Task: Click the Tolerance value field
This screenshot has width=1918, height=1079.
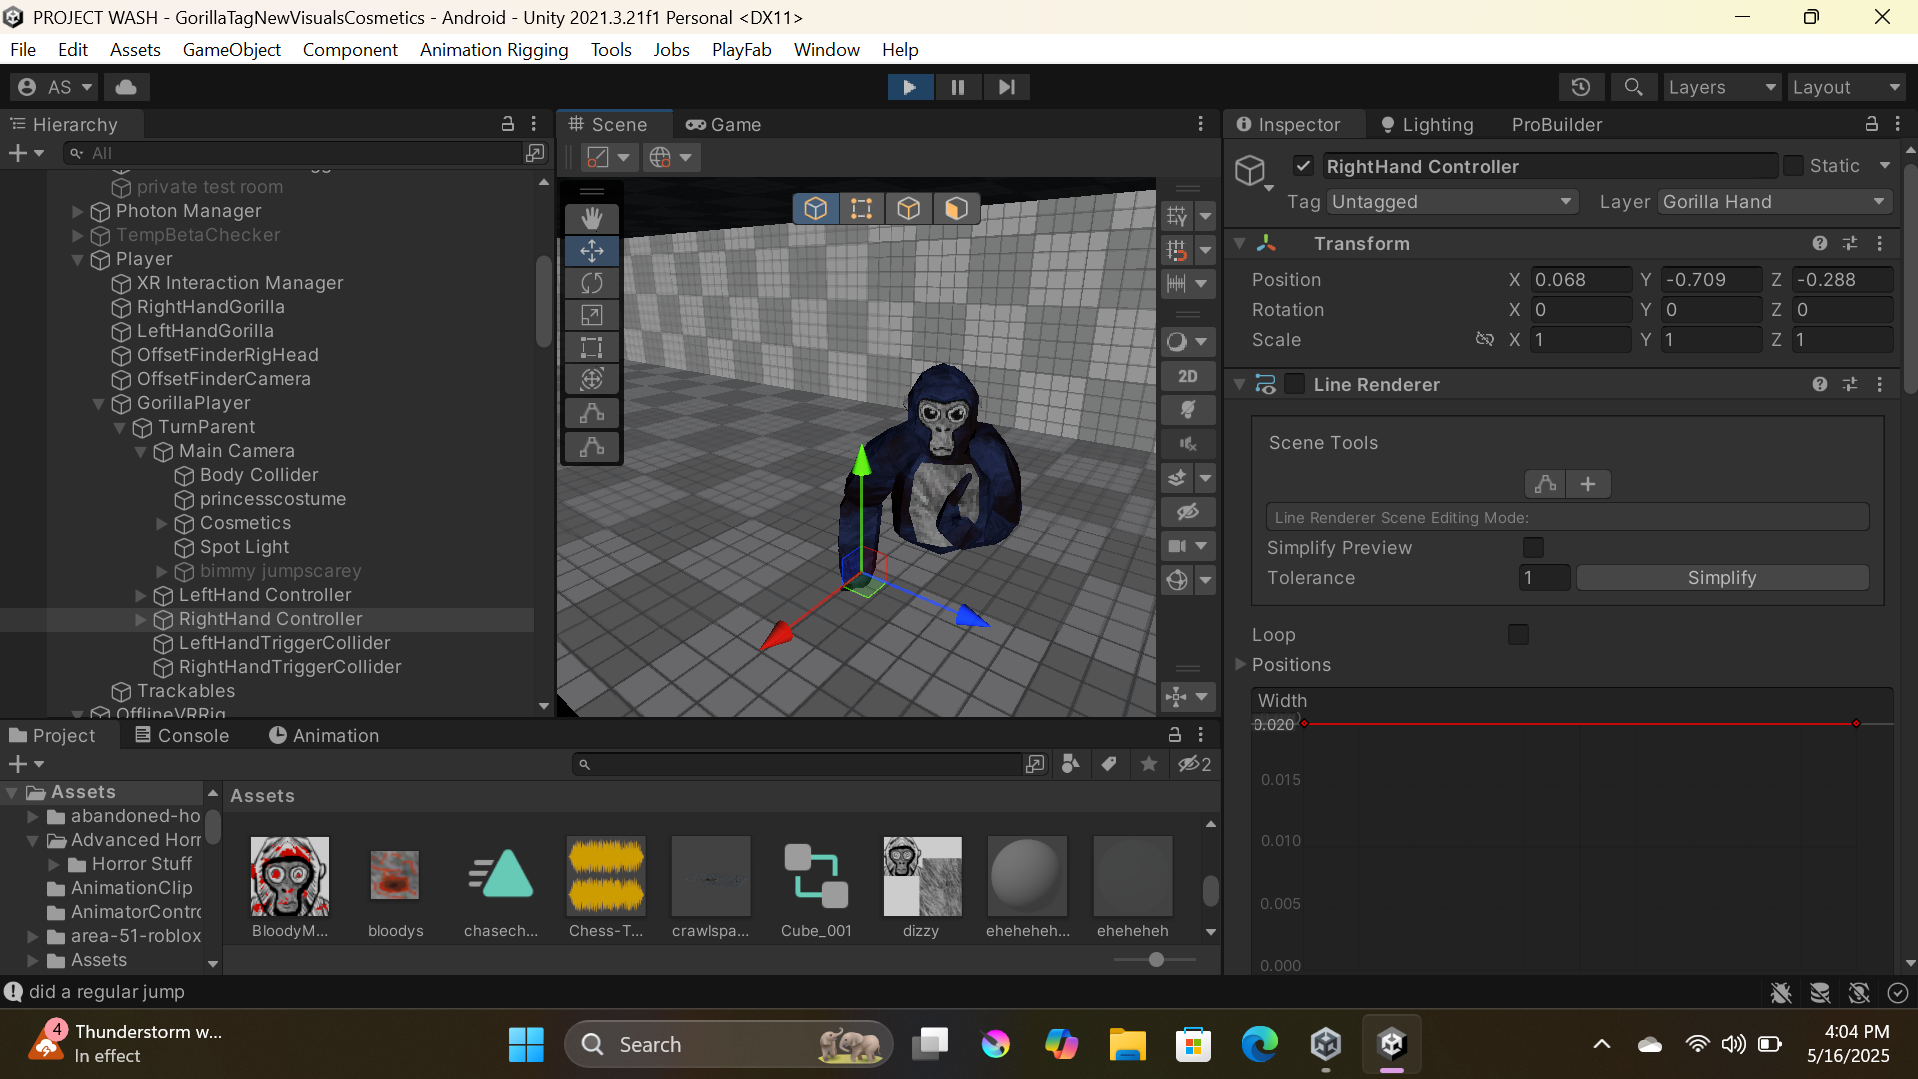Action: pos(1545,577)
